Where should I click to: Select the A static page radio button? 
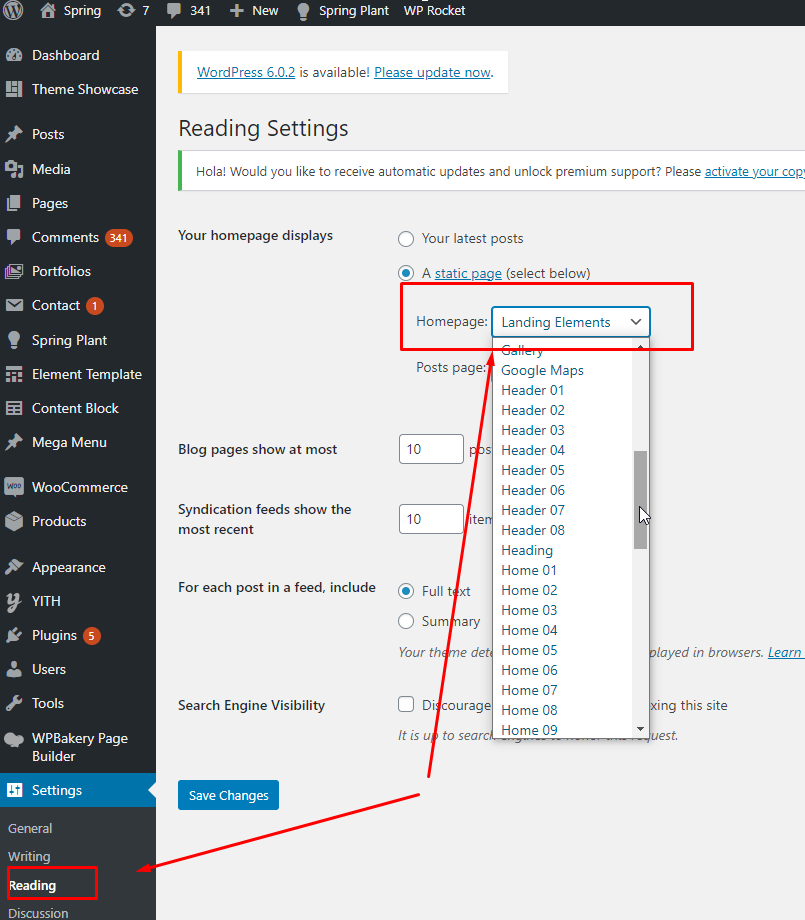(405, 273)
